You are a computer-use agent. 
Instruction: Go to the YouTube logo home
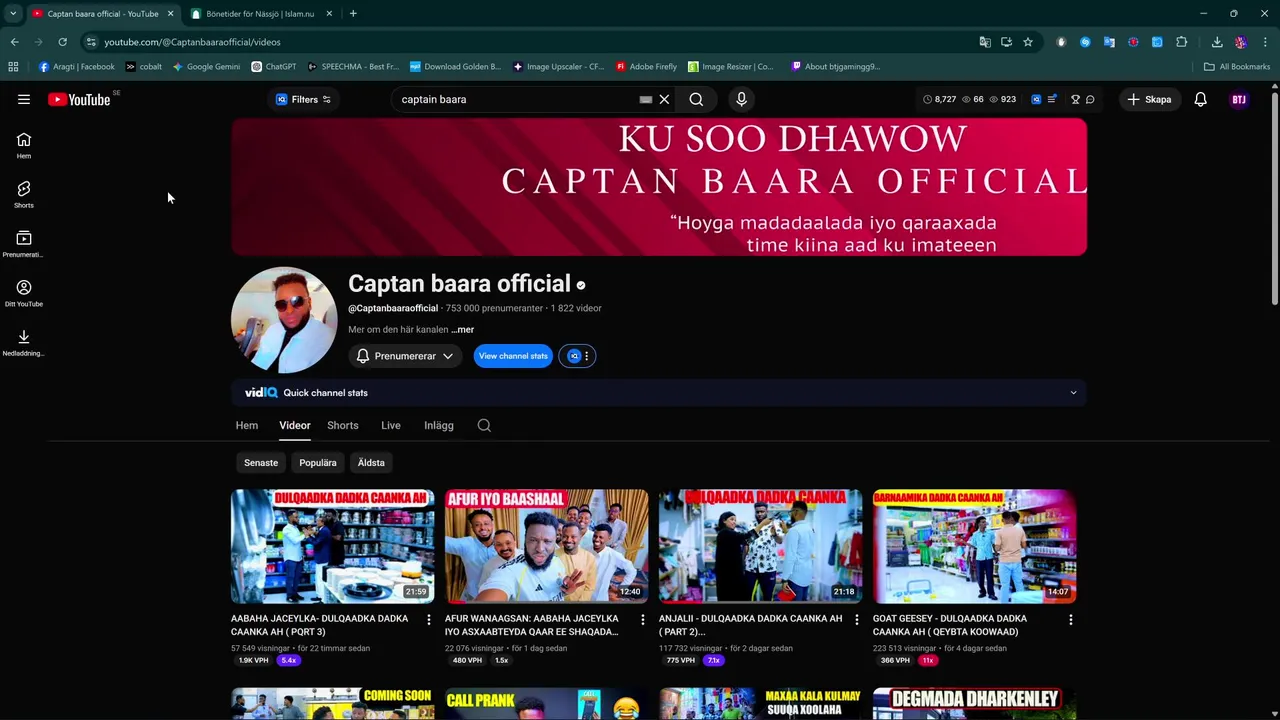(x=79, y=99)
